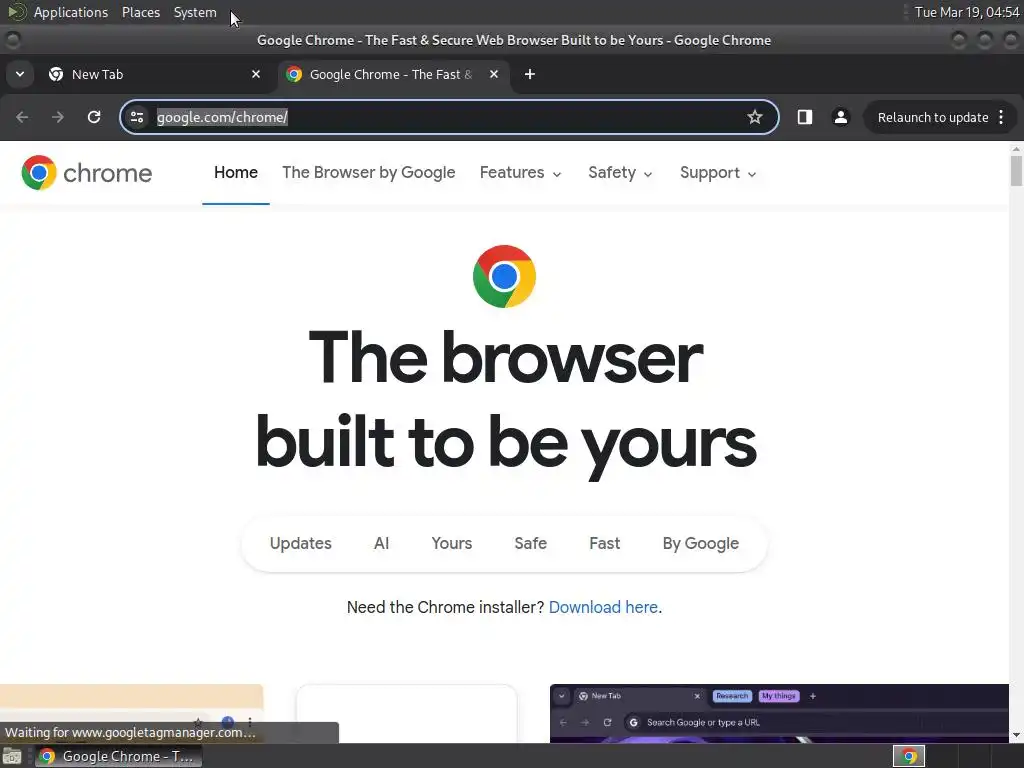Switch to the New Tab tab
This screenshot has height=768, width=1024.
click(x=154, y=74)
